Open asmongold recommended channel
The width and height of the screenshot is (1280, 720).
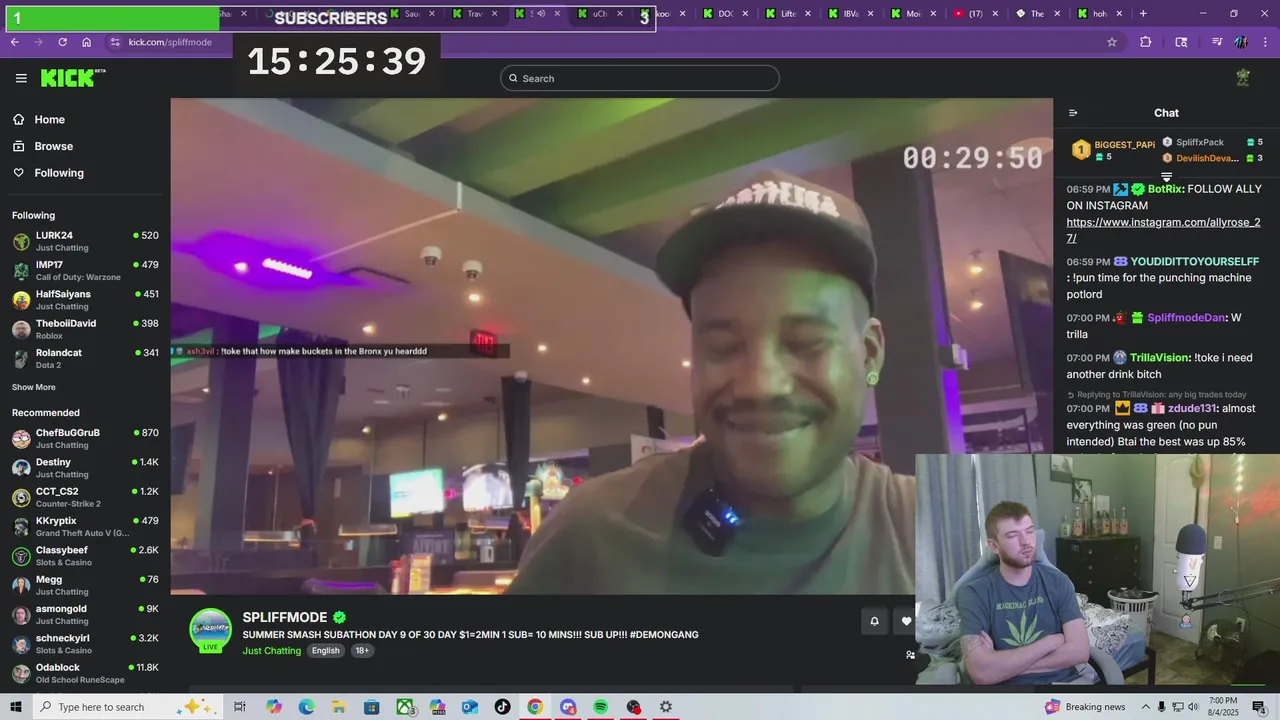click(85, 614)
